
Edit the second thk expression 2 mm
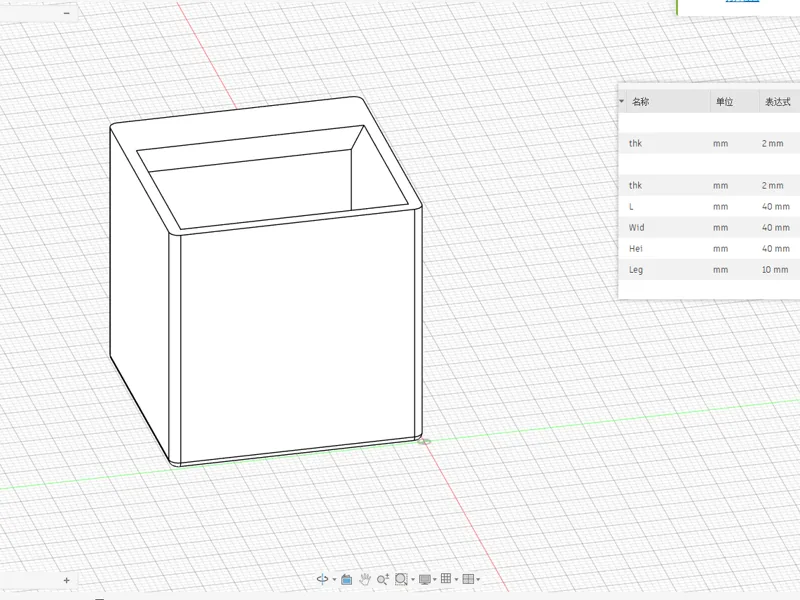pyautogui.click(x=772, y=185)
